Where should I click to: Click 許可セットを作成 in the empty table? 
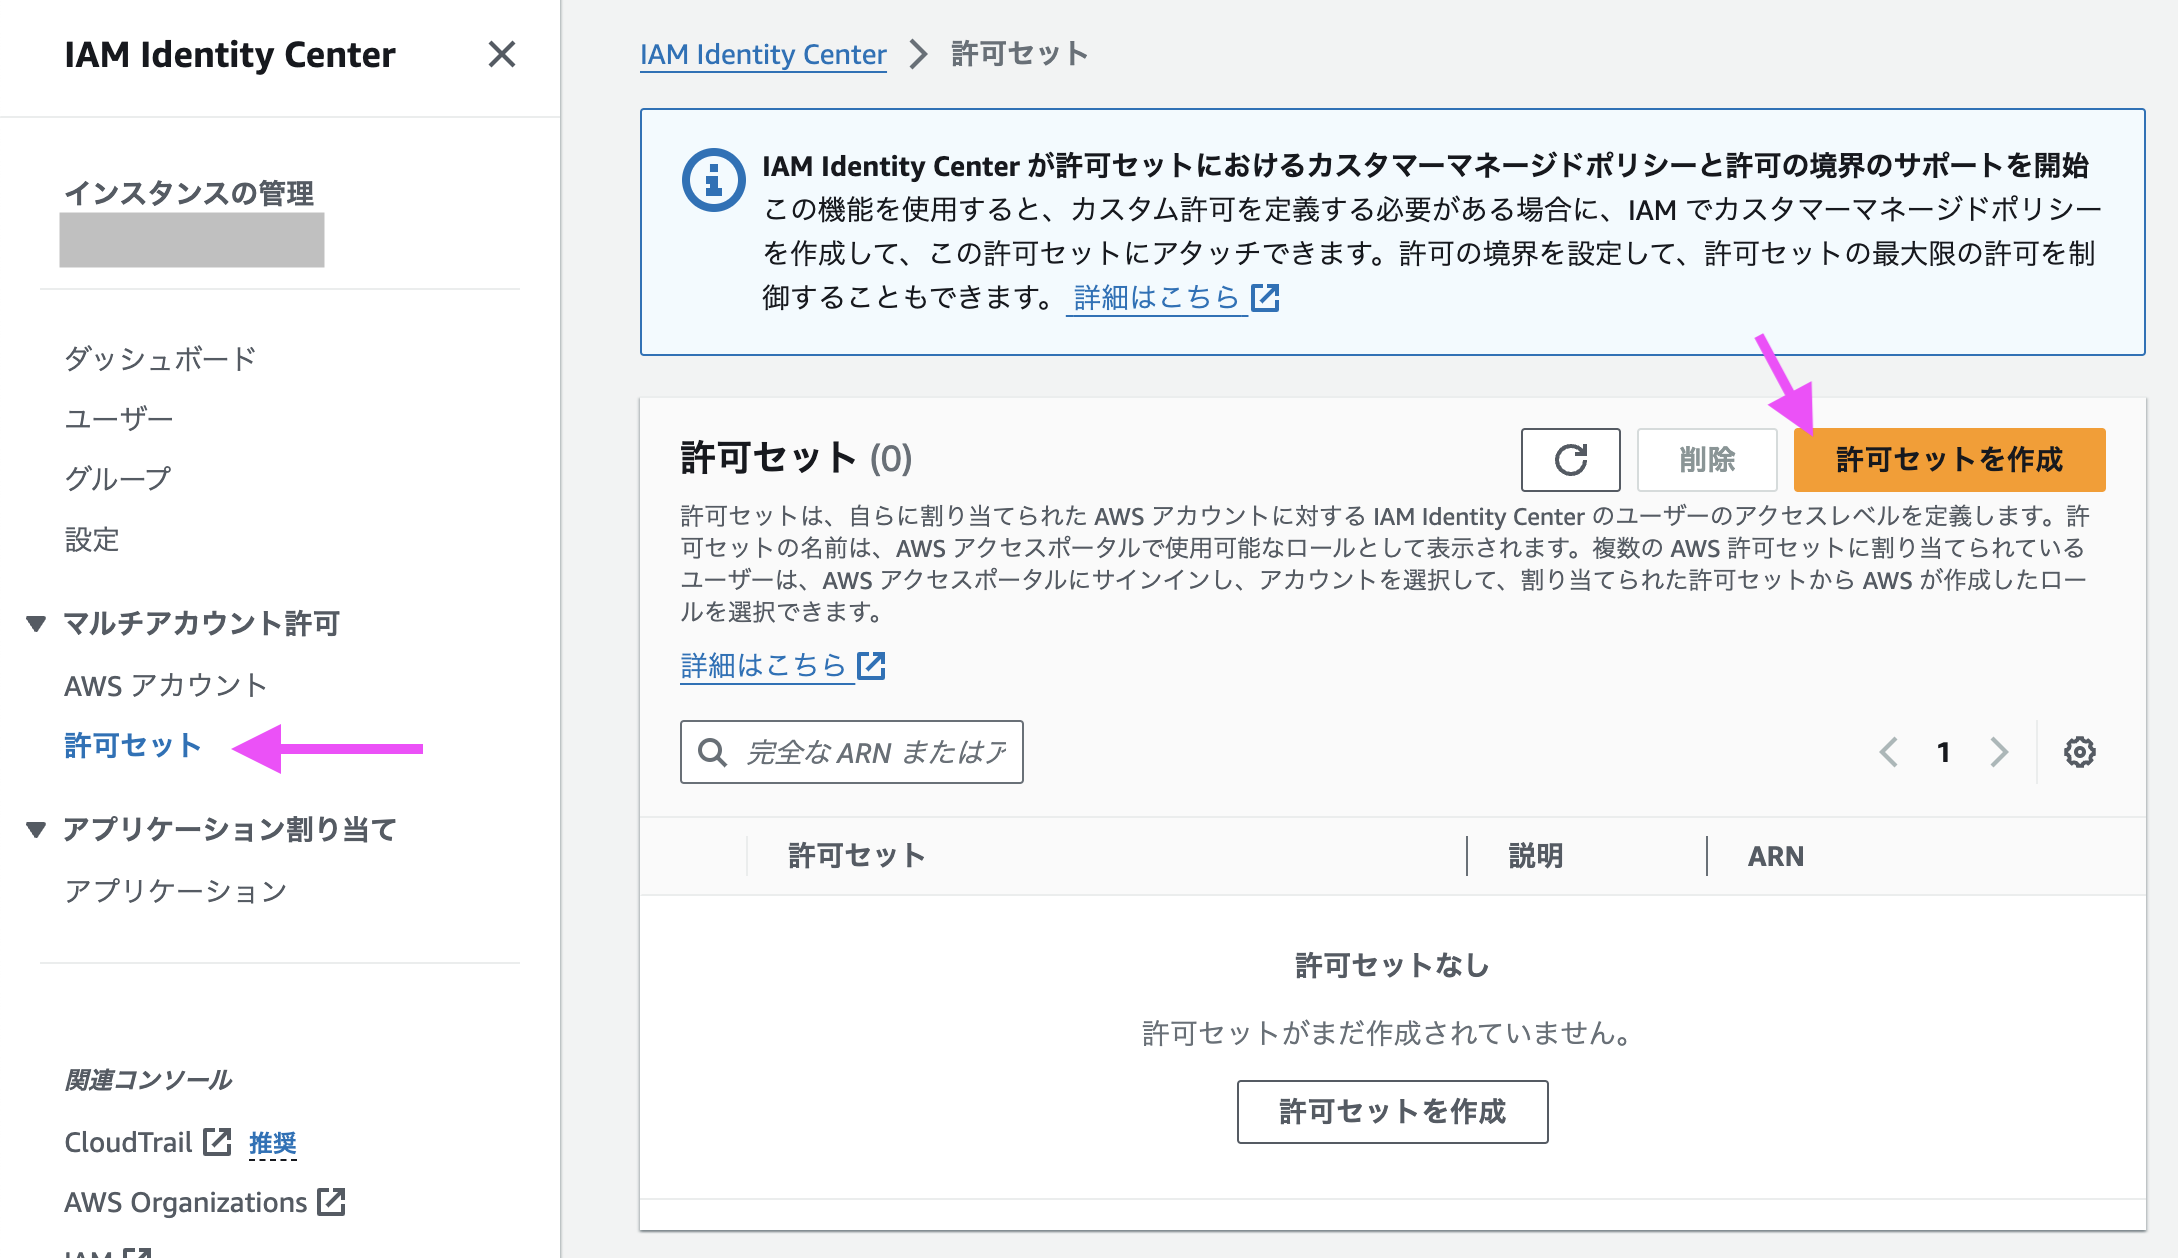click(1392, 1111)
